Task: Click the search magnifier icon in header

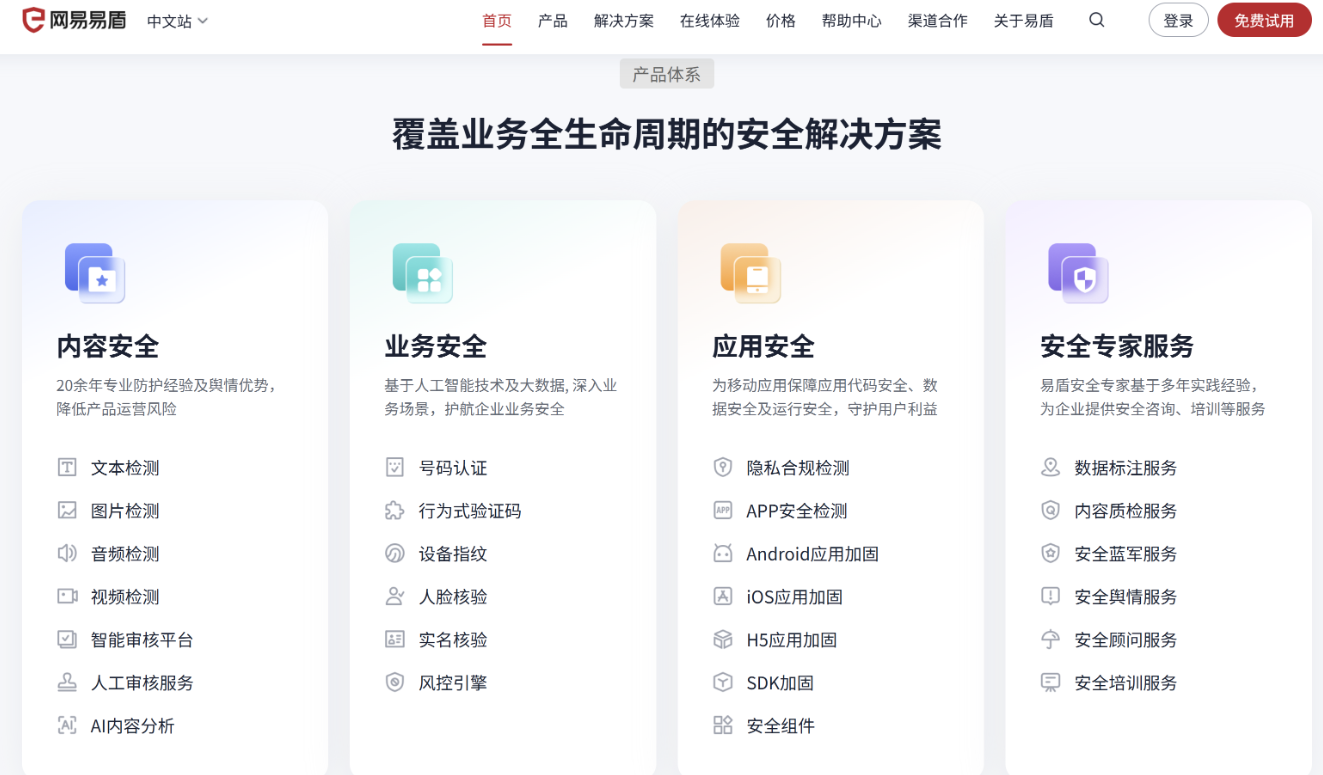Action: pyautogui.click(x=1097, y=20)
